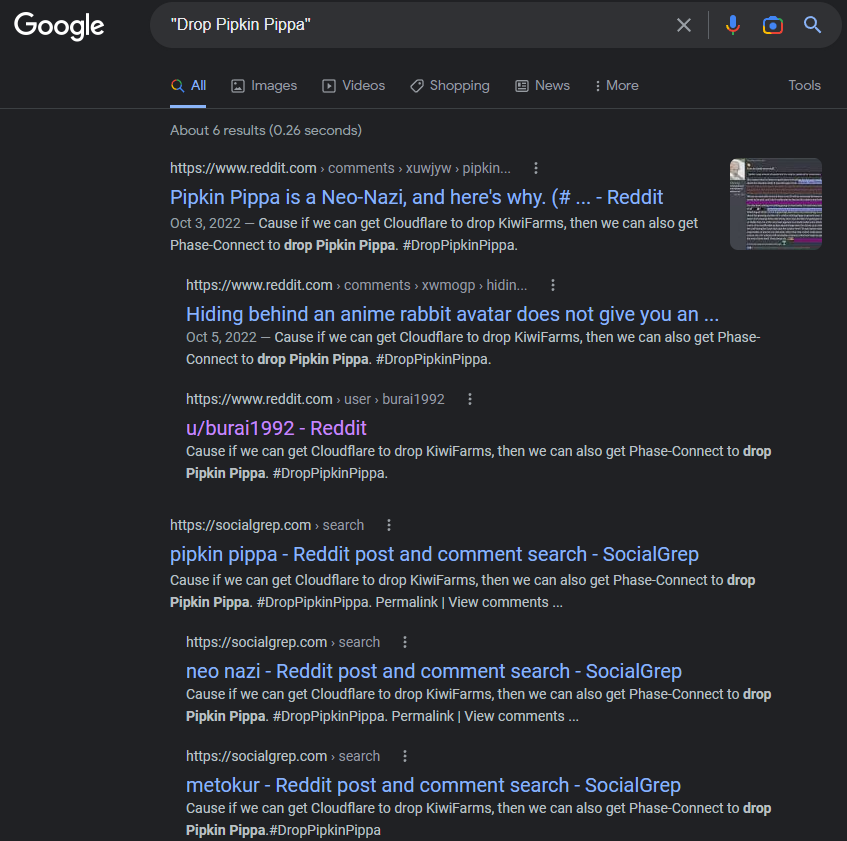Screen dimensions: 847x841
Task: Start voice search with the microphone icon
Action: pos(732,25)
